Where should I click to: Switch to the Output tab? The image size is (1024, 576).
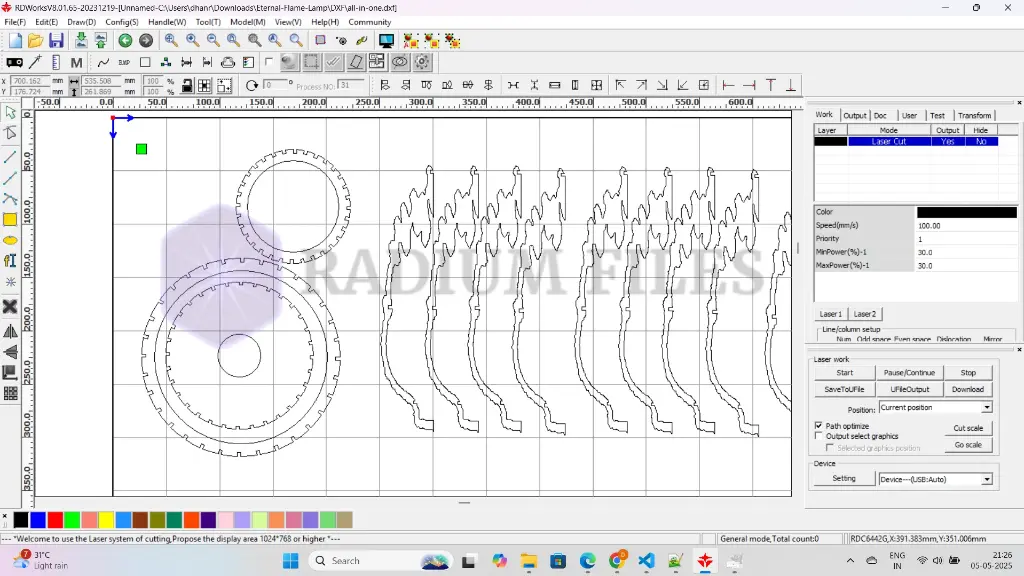point(854,116)
